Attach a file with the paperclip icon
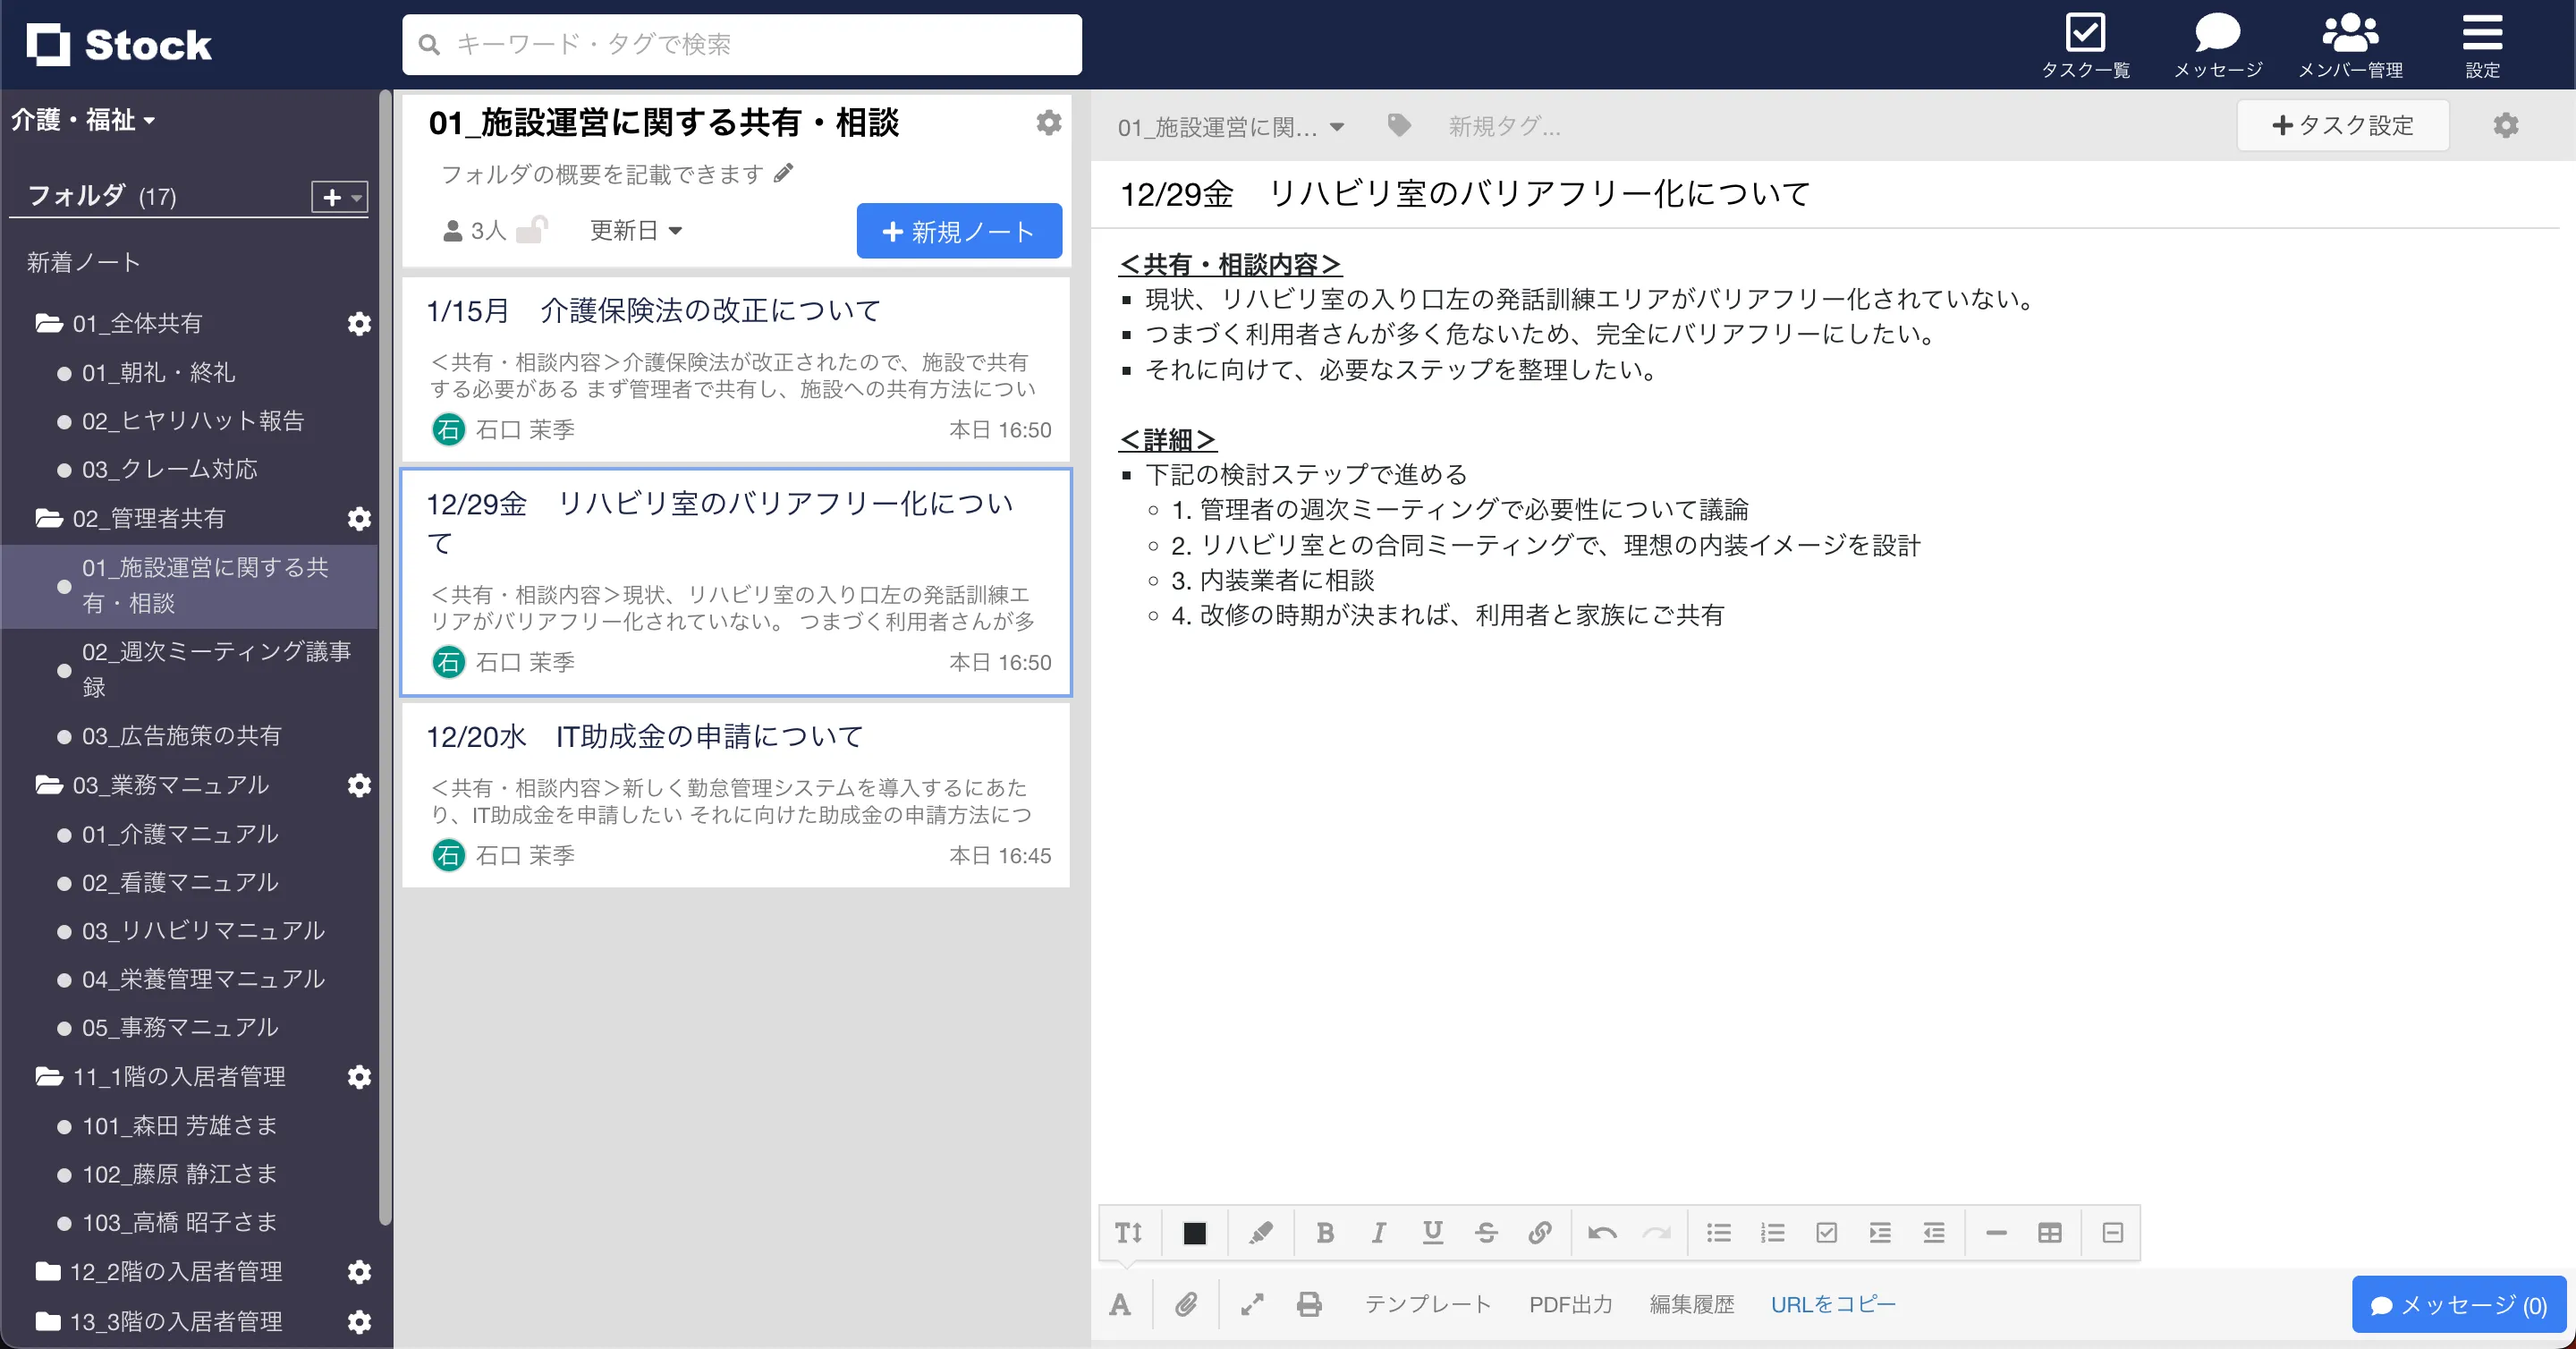 pos(1187,1304)
